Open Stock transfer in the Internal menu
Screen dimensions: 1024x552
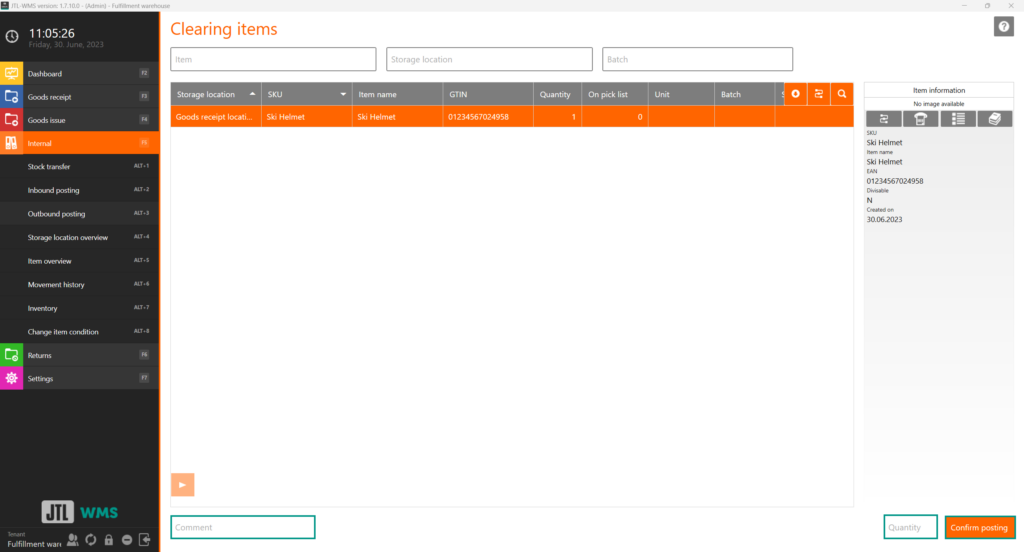coord(49,167)
